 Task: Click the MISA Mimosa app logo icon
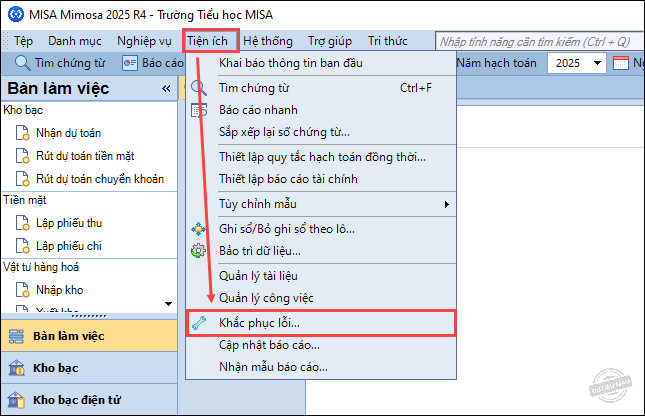(16, 14)
